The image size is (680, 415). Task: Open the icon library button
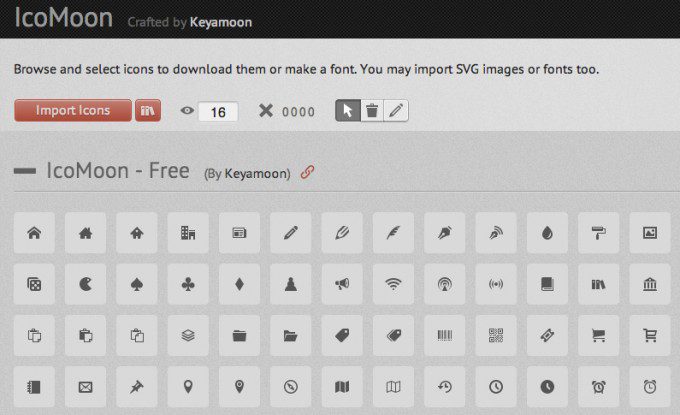[x=148, y=110]
